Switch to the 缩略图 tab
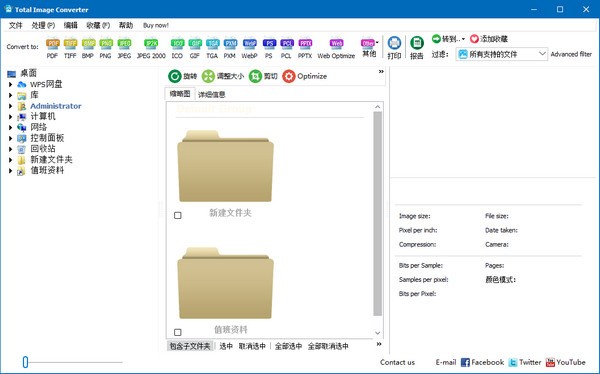 coord(180,94)
